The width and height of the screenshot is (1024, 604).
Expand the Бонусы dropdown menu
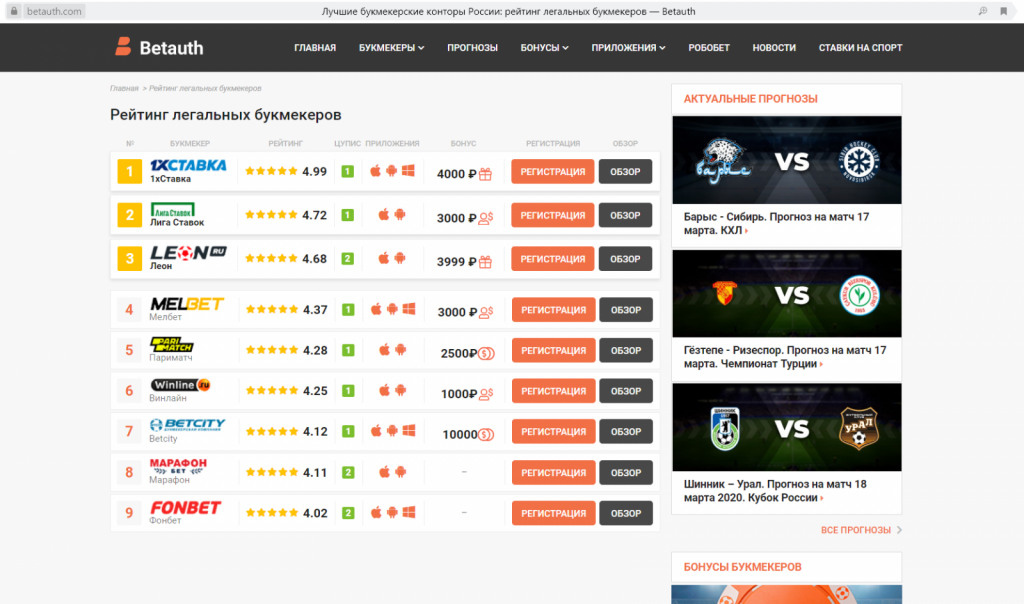point(544,48)
